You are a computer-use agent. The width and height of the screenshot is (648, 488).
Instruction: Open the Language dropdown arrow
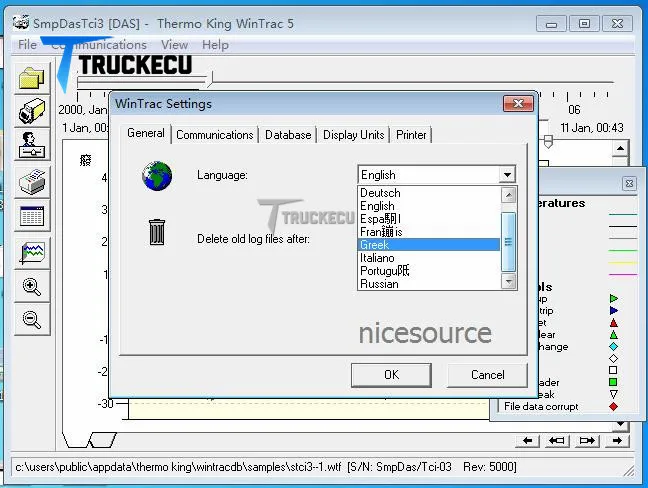pos(507,175)
